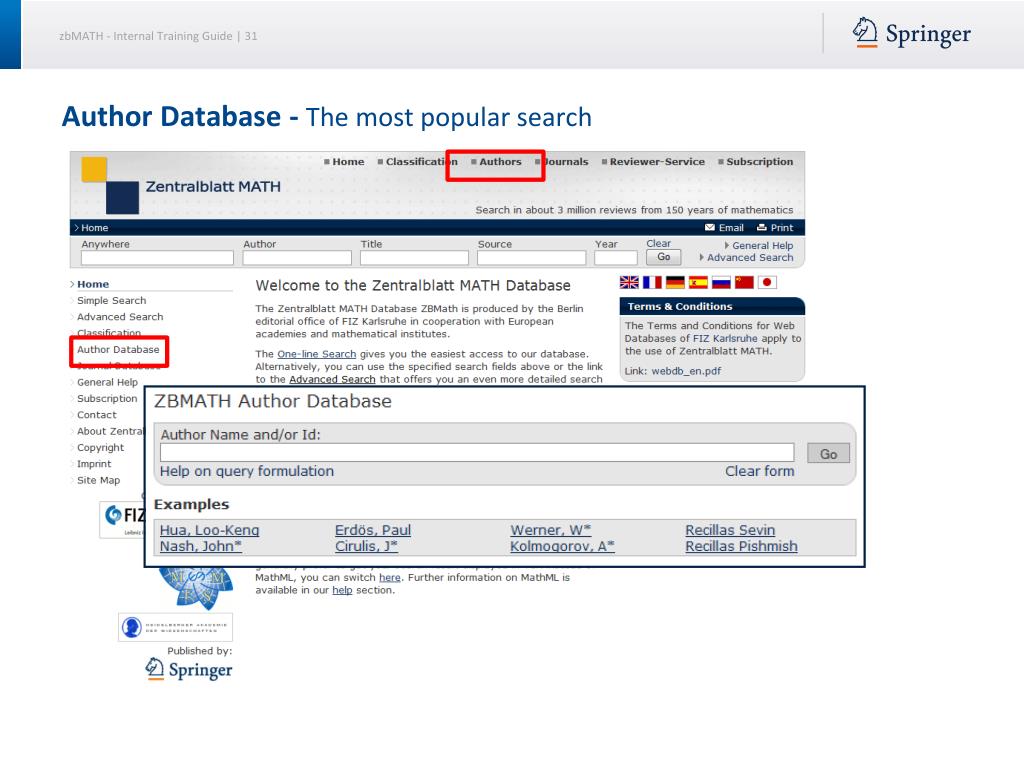1024x768 pixels.
Task: Select the Russian flag icon
Action: click(721, 282)
